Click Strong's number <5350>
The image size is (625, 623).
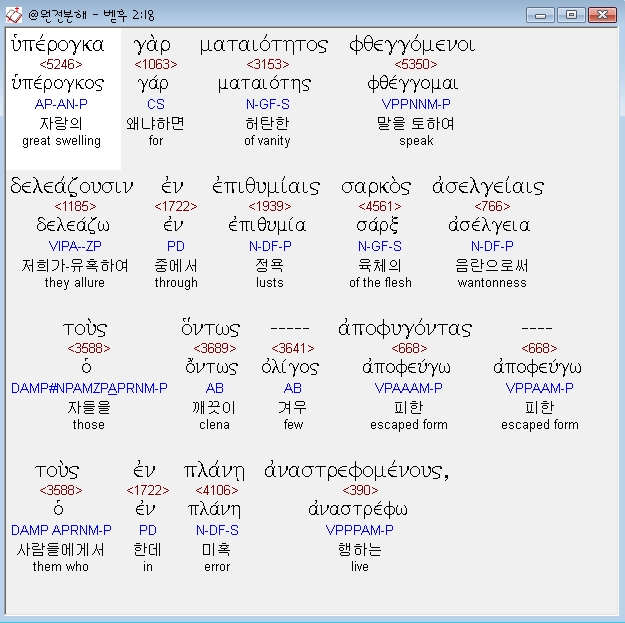pyautogui.click(x=416, y=64)
